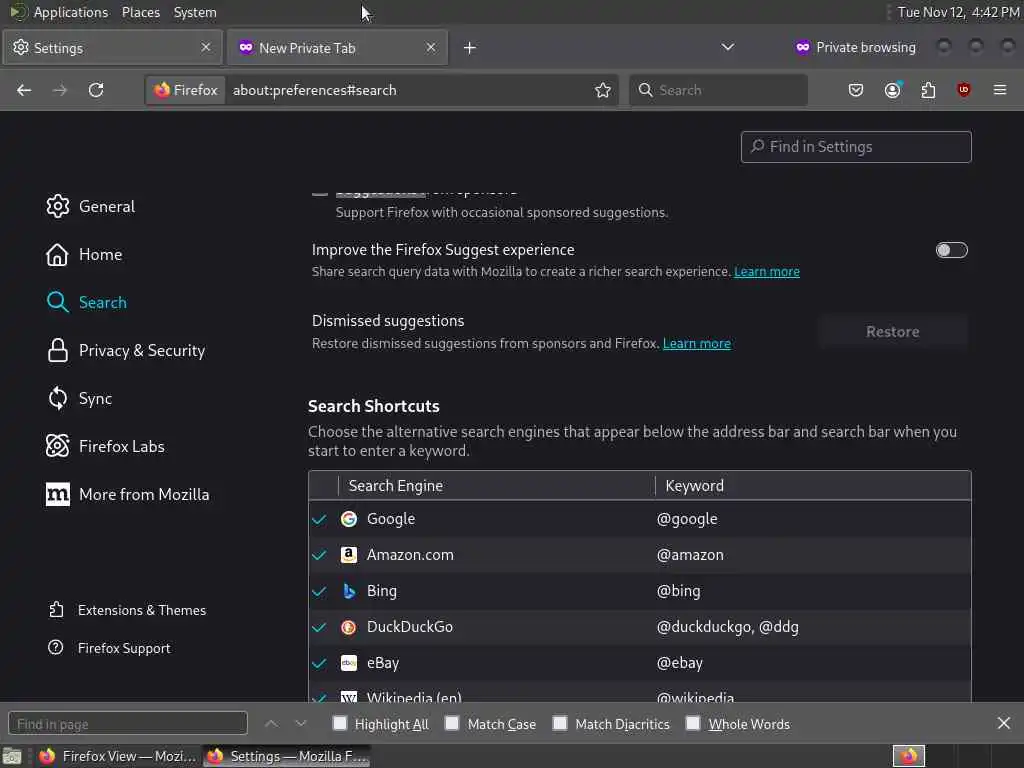
Task: Click the clock showing Tue Nov 12
Action: click(958, 12)
